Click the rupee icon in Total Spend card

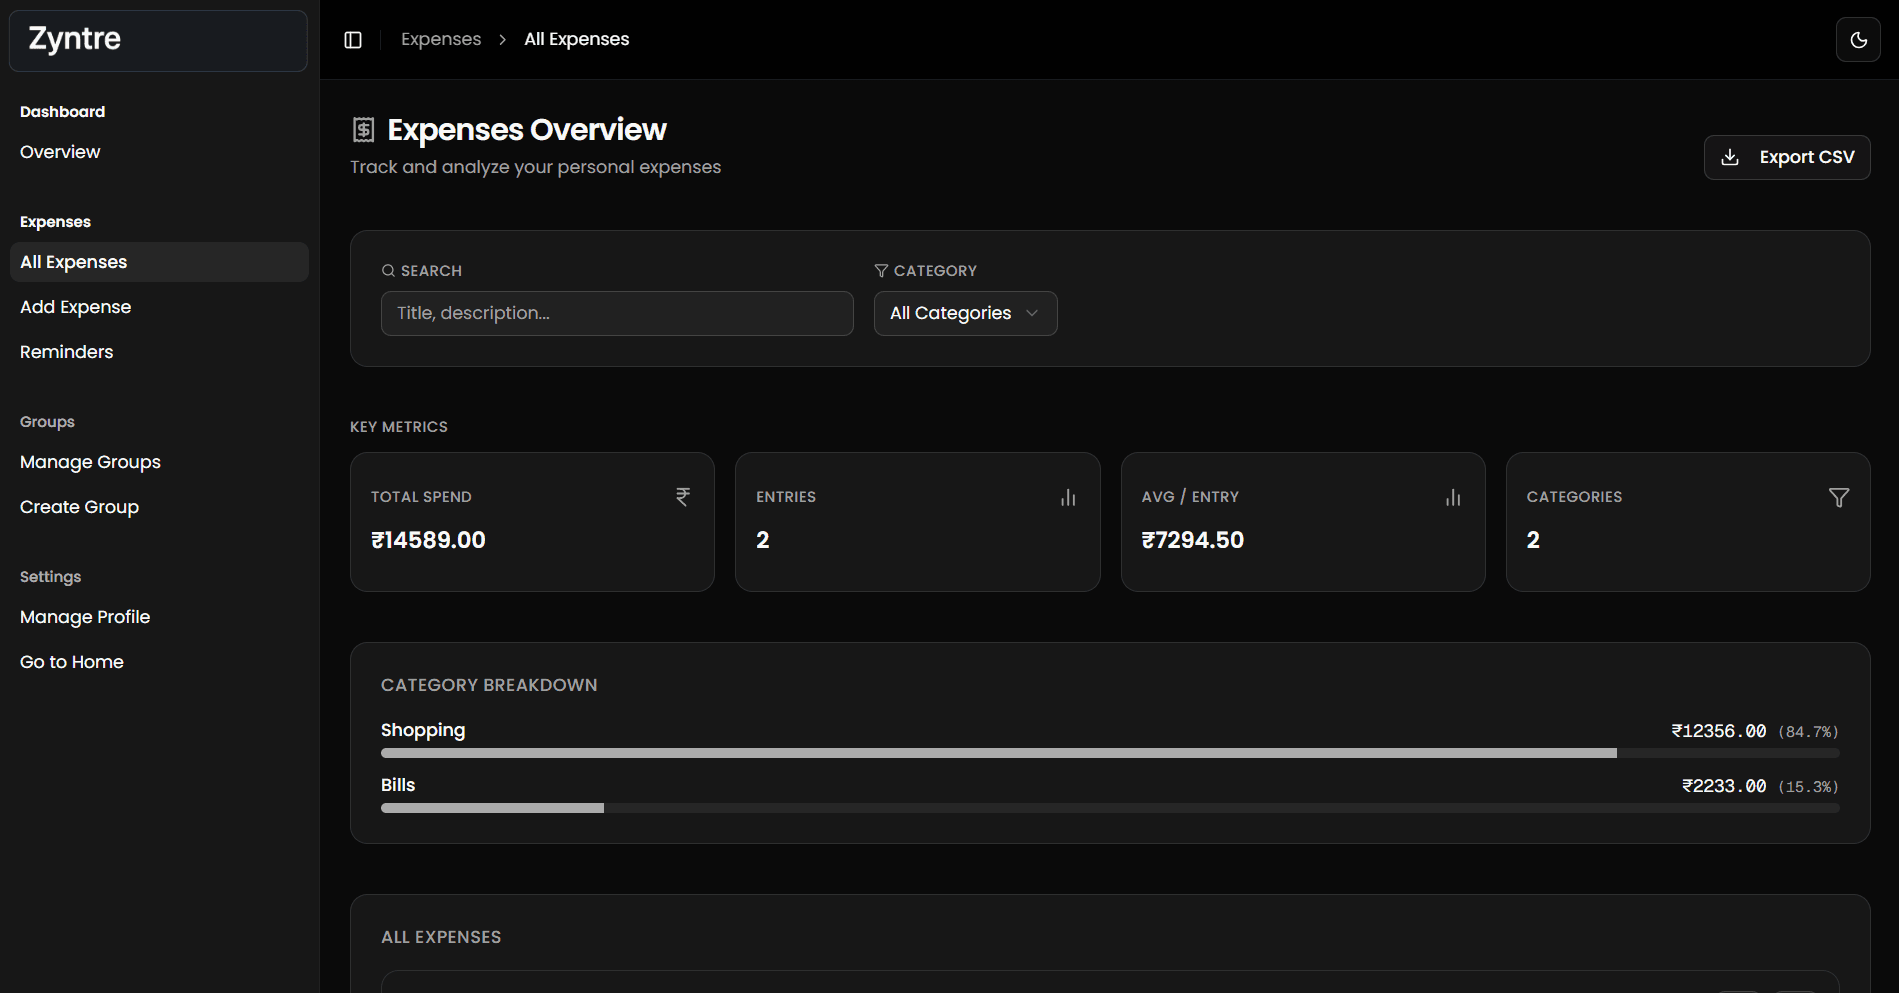683,497
